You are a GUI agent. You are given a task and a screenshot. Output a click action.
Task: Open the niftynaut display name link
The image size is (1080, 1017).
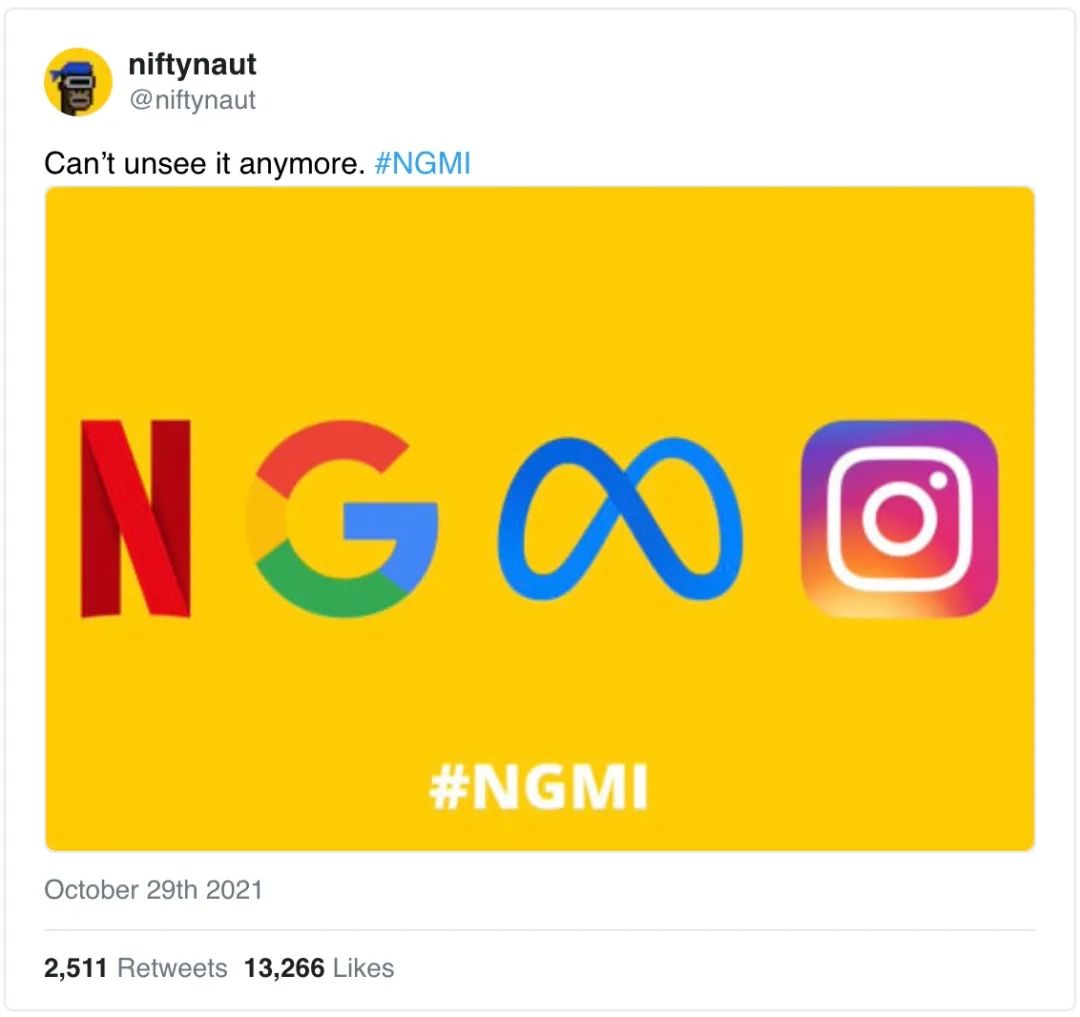tap(192, 65)
